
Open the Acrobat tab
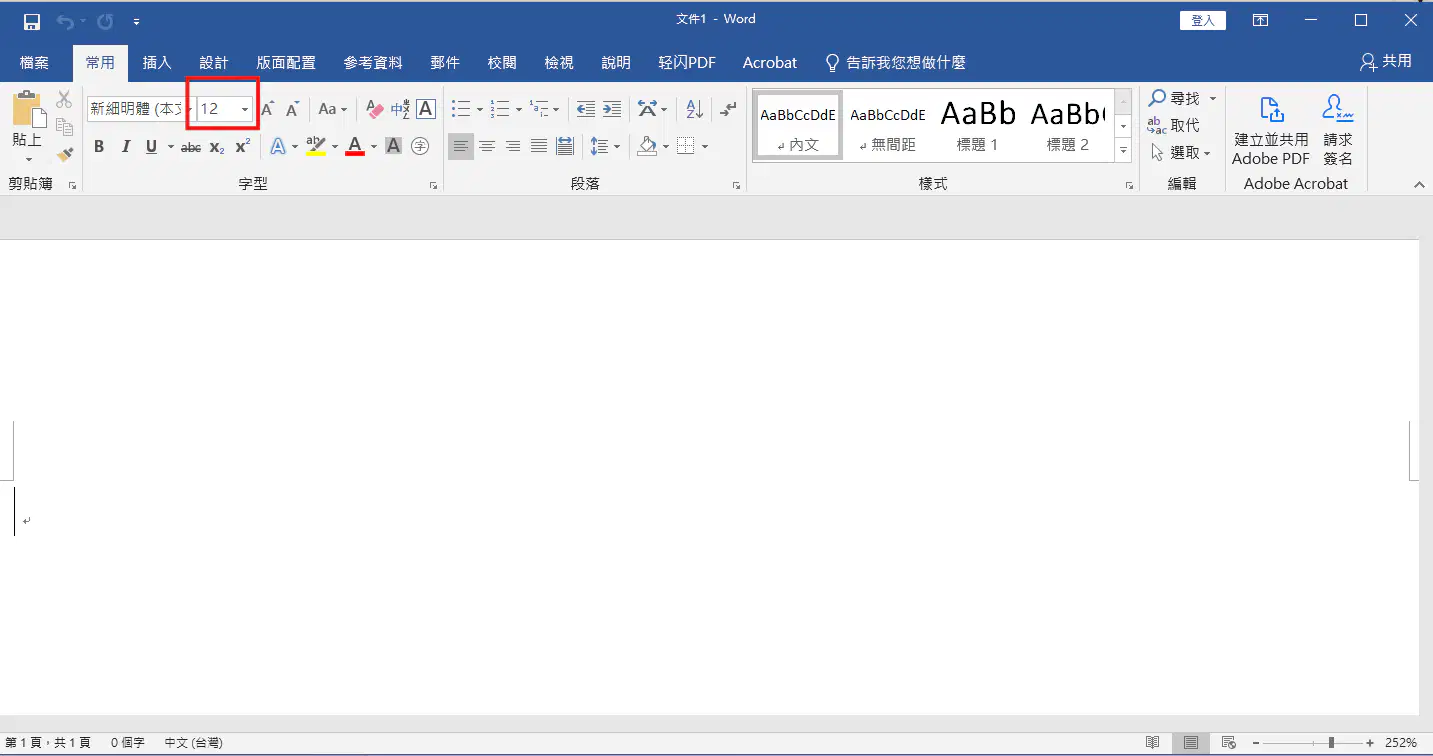[770, 62]
